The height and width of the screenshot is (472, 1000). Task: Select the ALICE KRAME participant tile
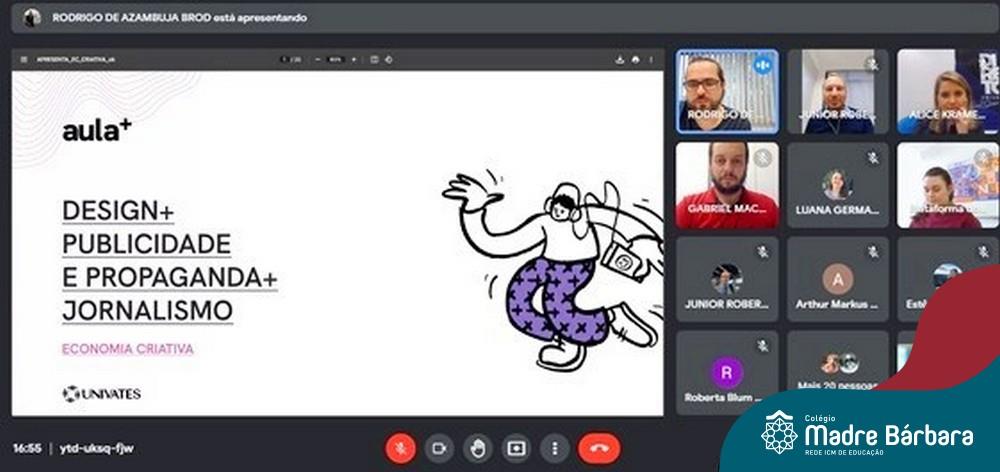click(x=948, y=91)
